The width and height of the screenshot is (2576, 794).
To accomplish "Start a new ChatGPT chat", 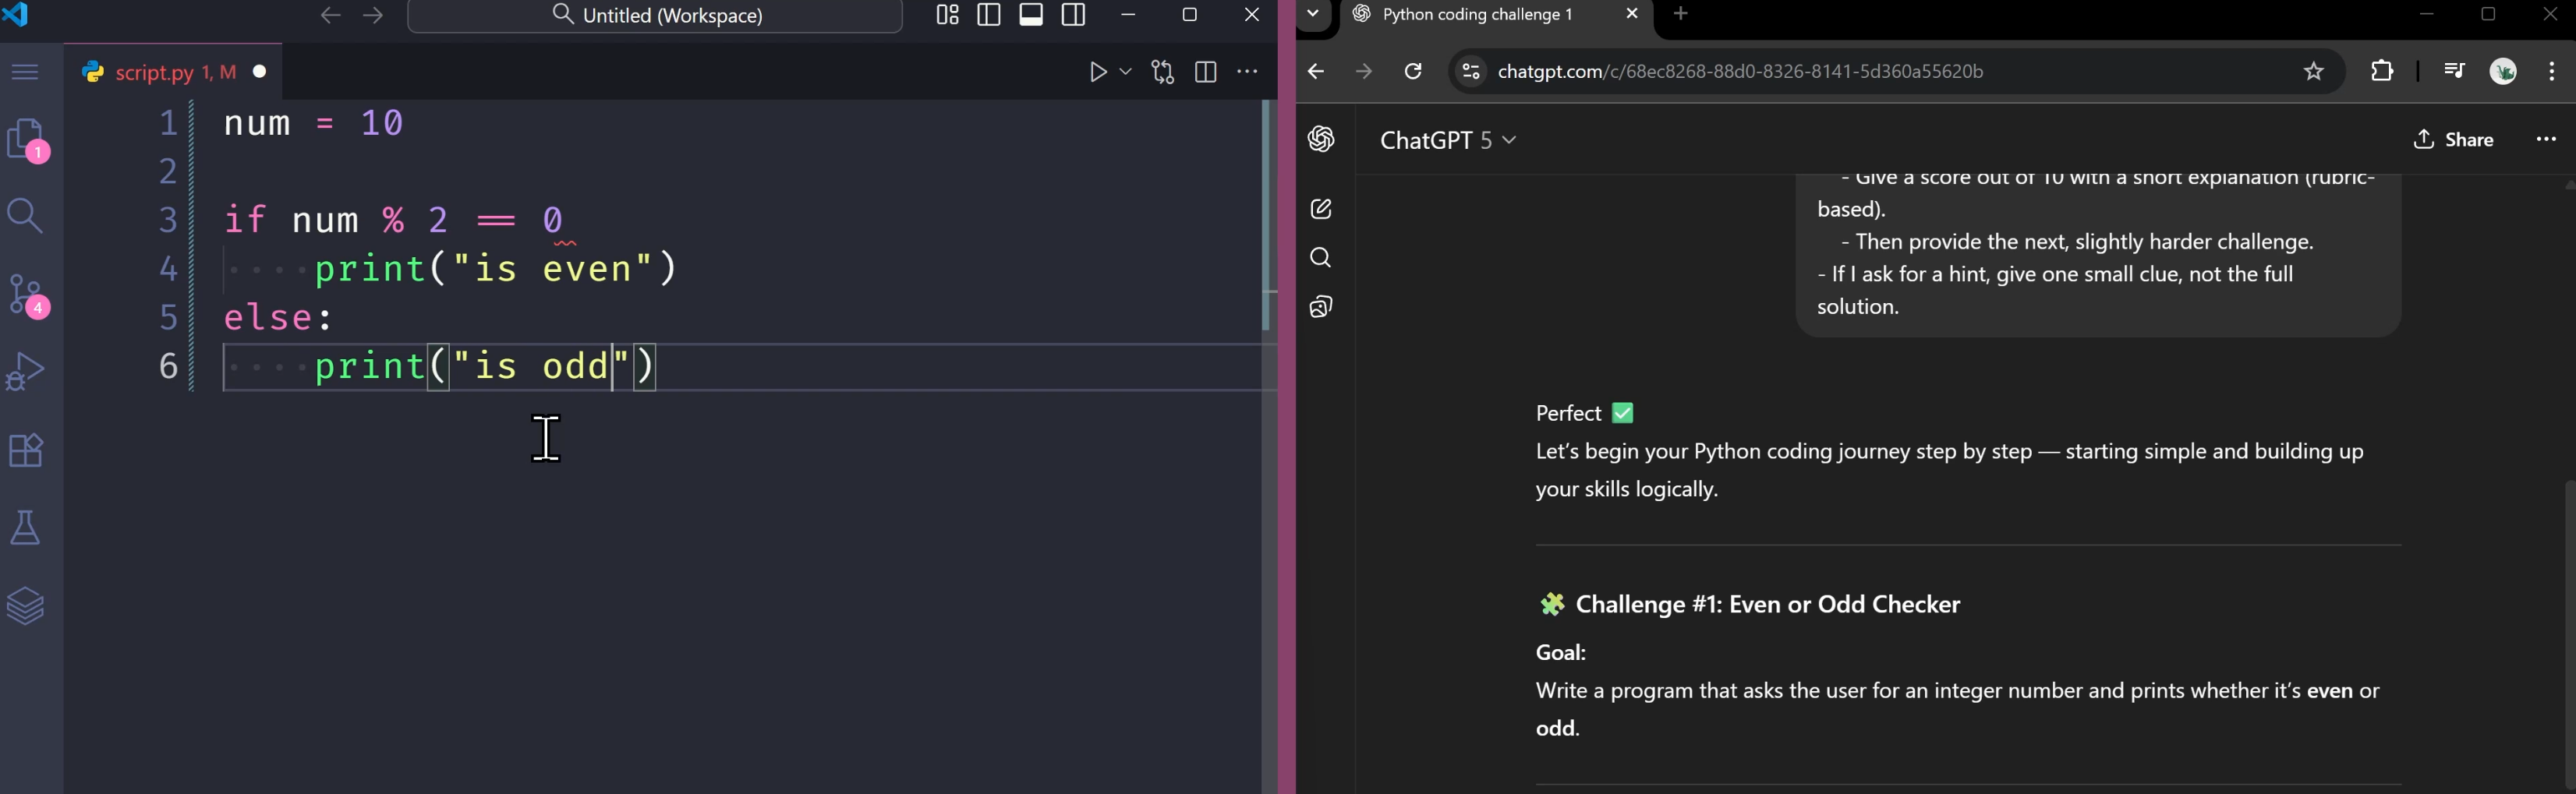I will tap(1320, 209).
